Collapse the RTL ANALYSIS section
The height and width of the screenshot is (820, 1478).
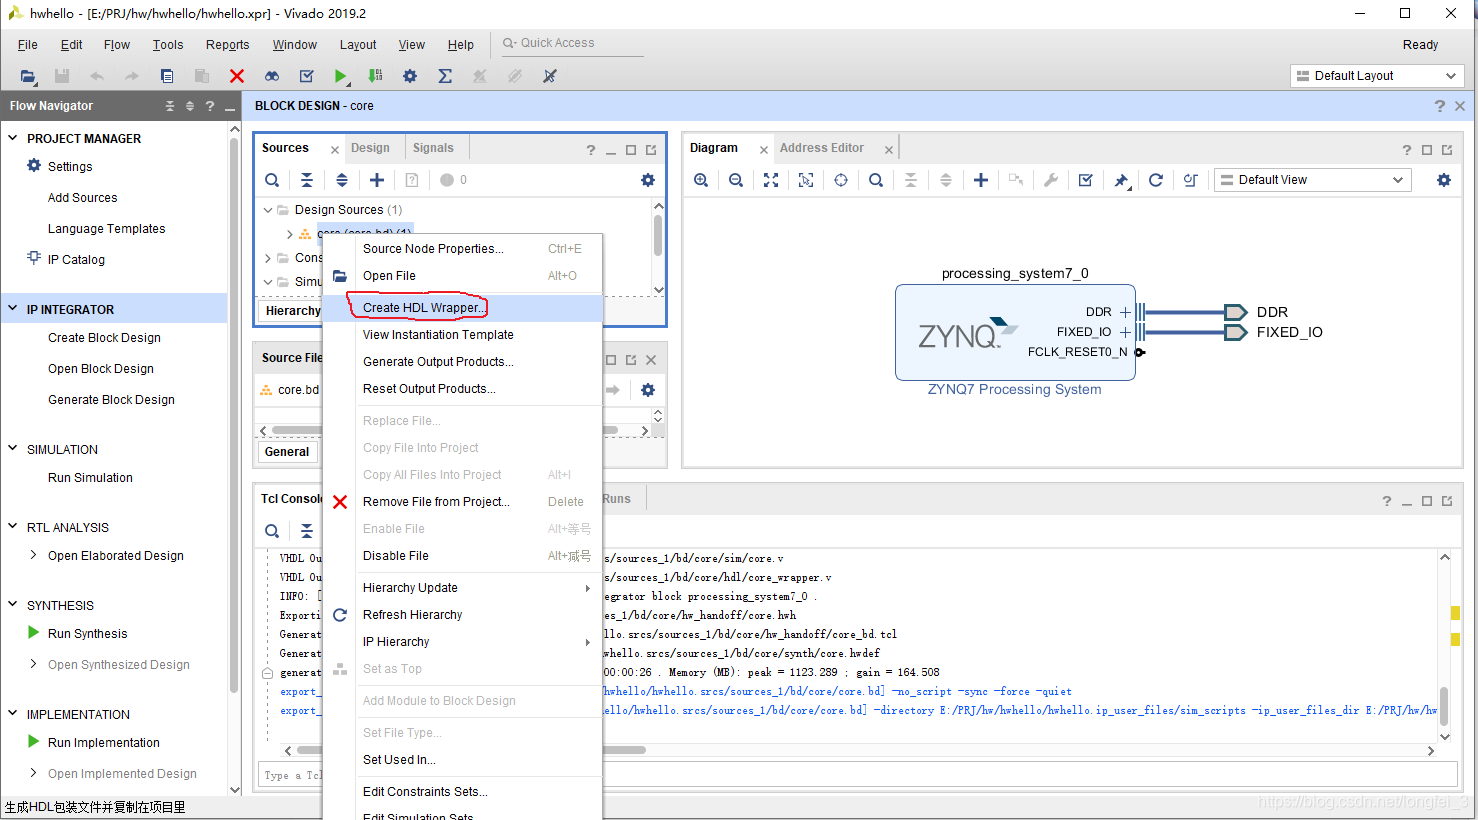pyautogui.click(x=13, y=527)
